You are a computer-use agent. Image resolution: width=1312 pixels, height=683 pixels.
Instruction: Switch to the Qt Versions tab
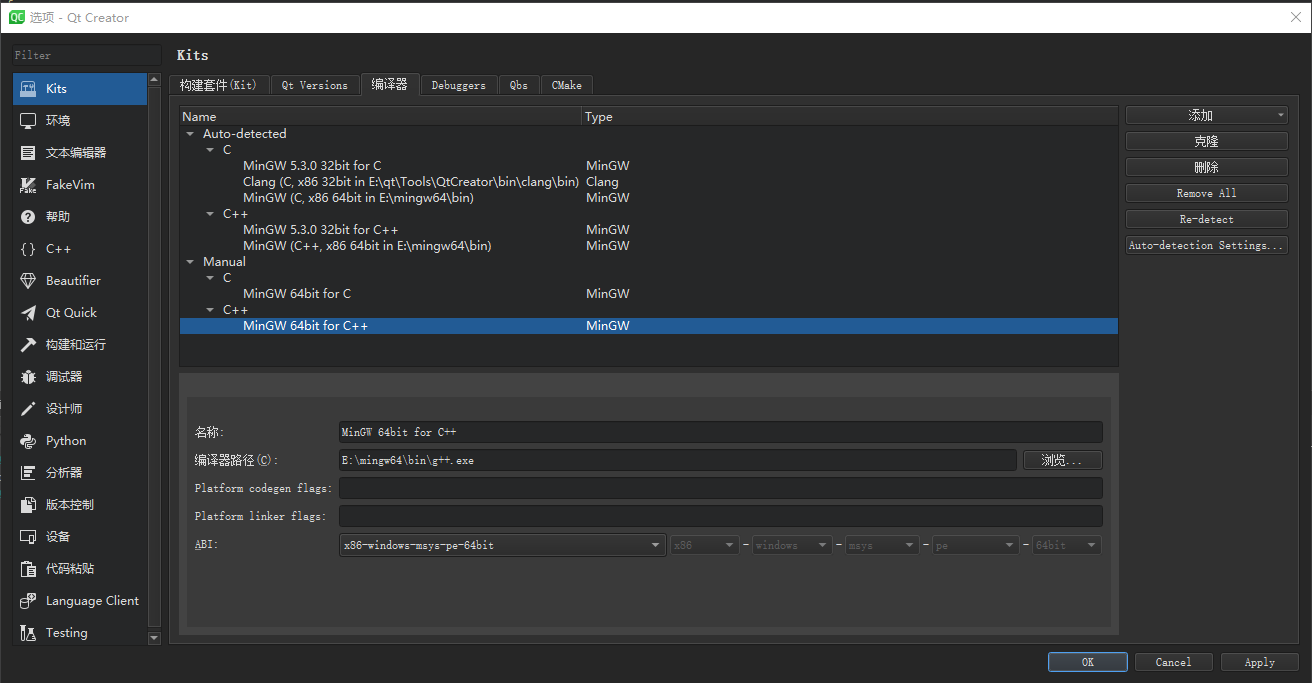coord(314,85)
